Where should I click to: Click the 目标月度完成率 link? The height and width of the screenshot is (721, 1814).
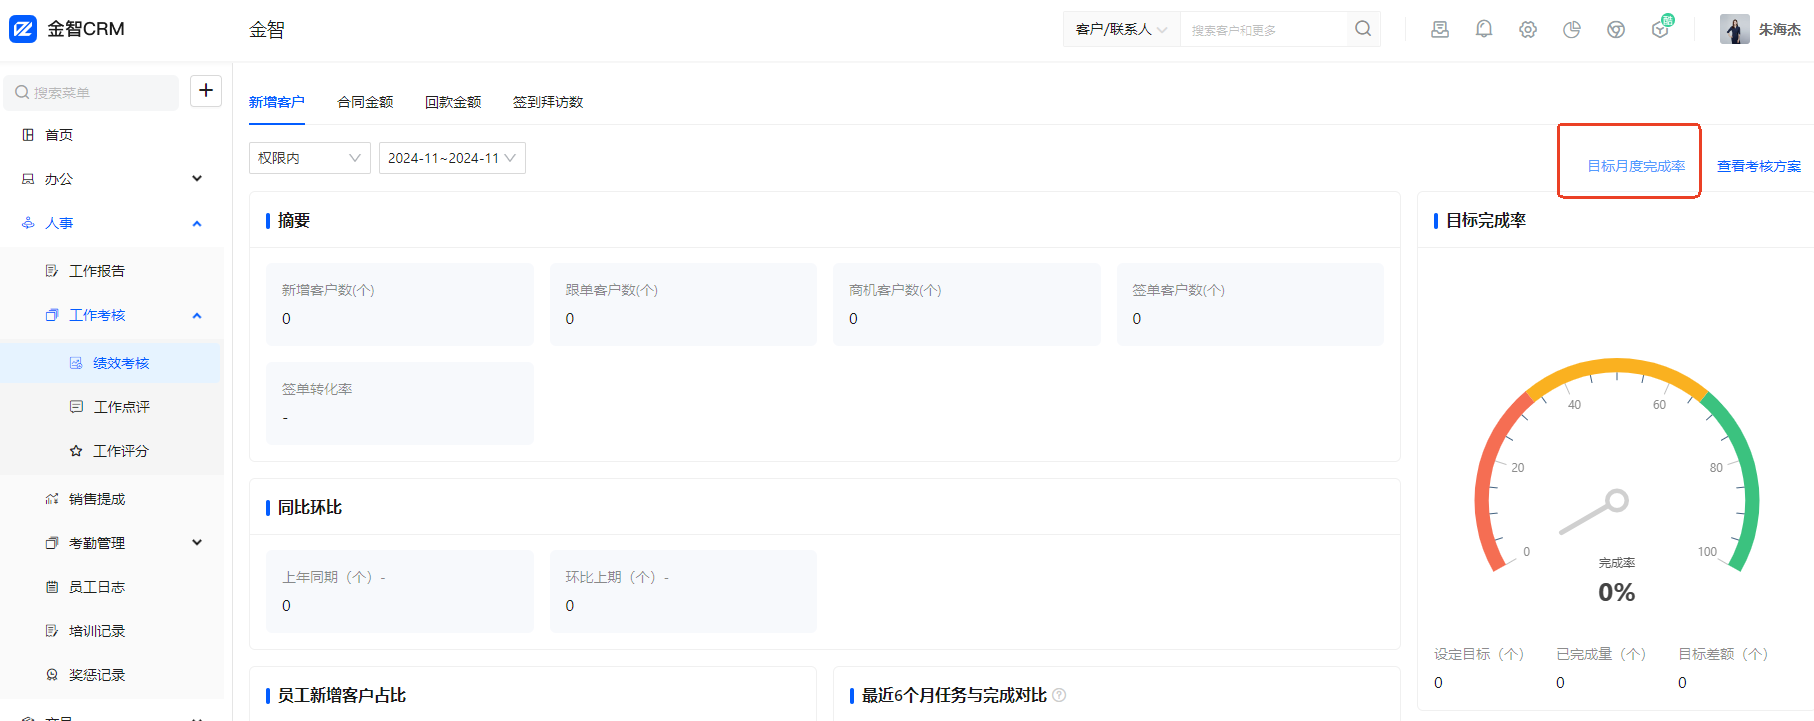coord(1636,166)
